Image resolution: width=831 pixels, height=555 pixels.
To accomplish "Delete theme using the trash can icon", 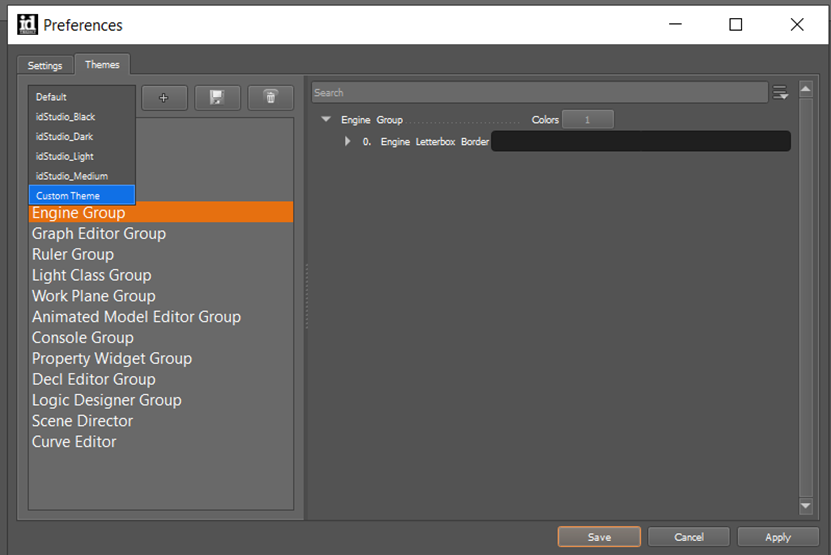I will (x=270, y=98).
